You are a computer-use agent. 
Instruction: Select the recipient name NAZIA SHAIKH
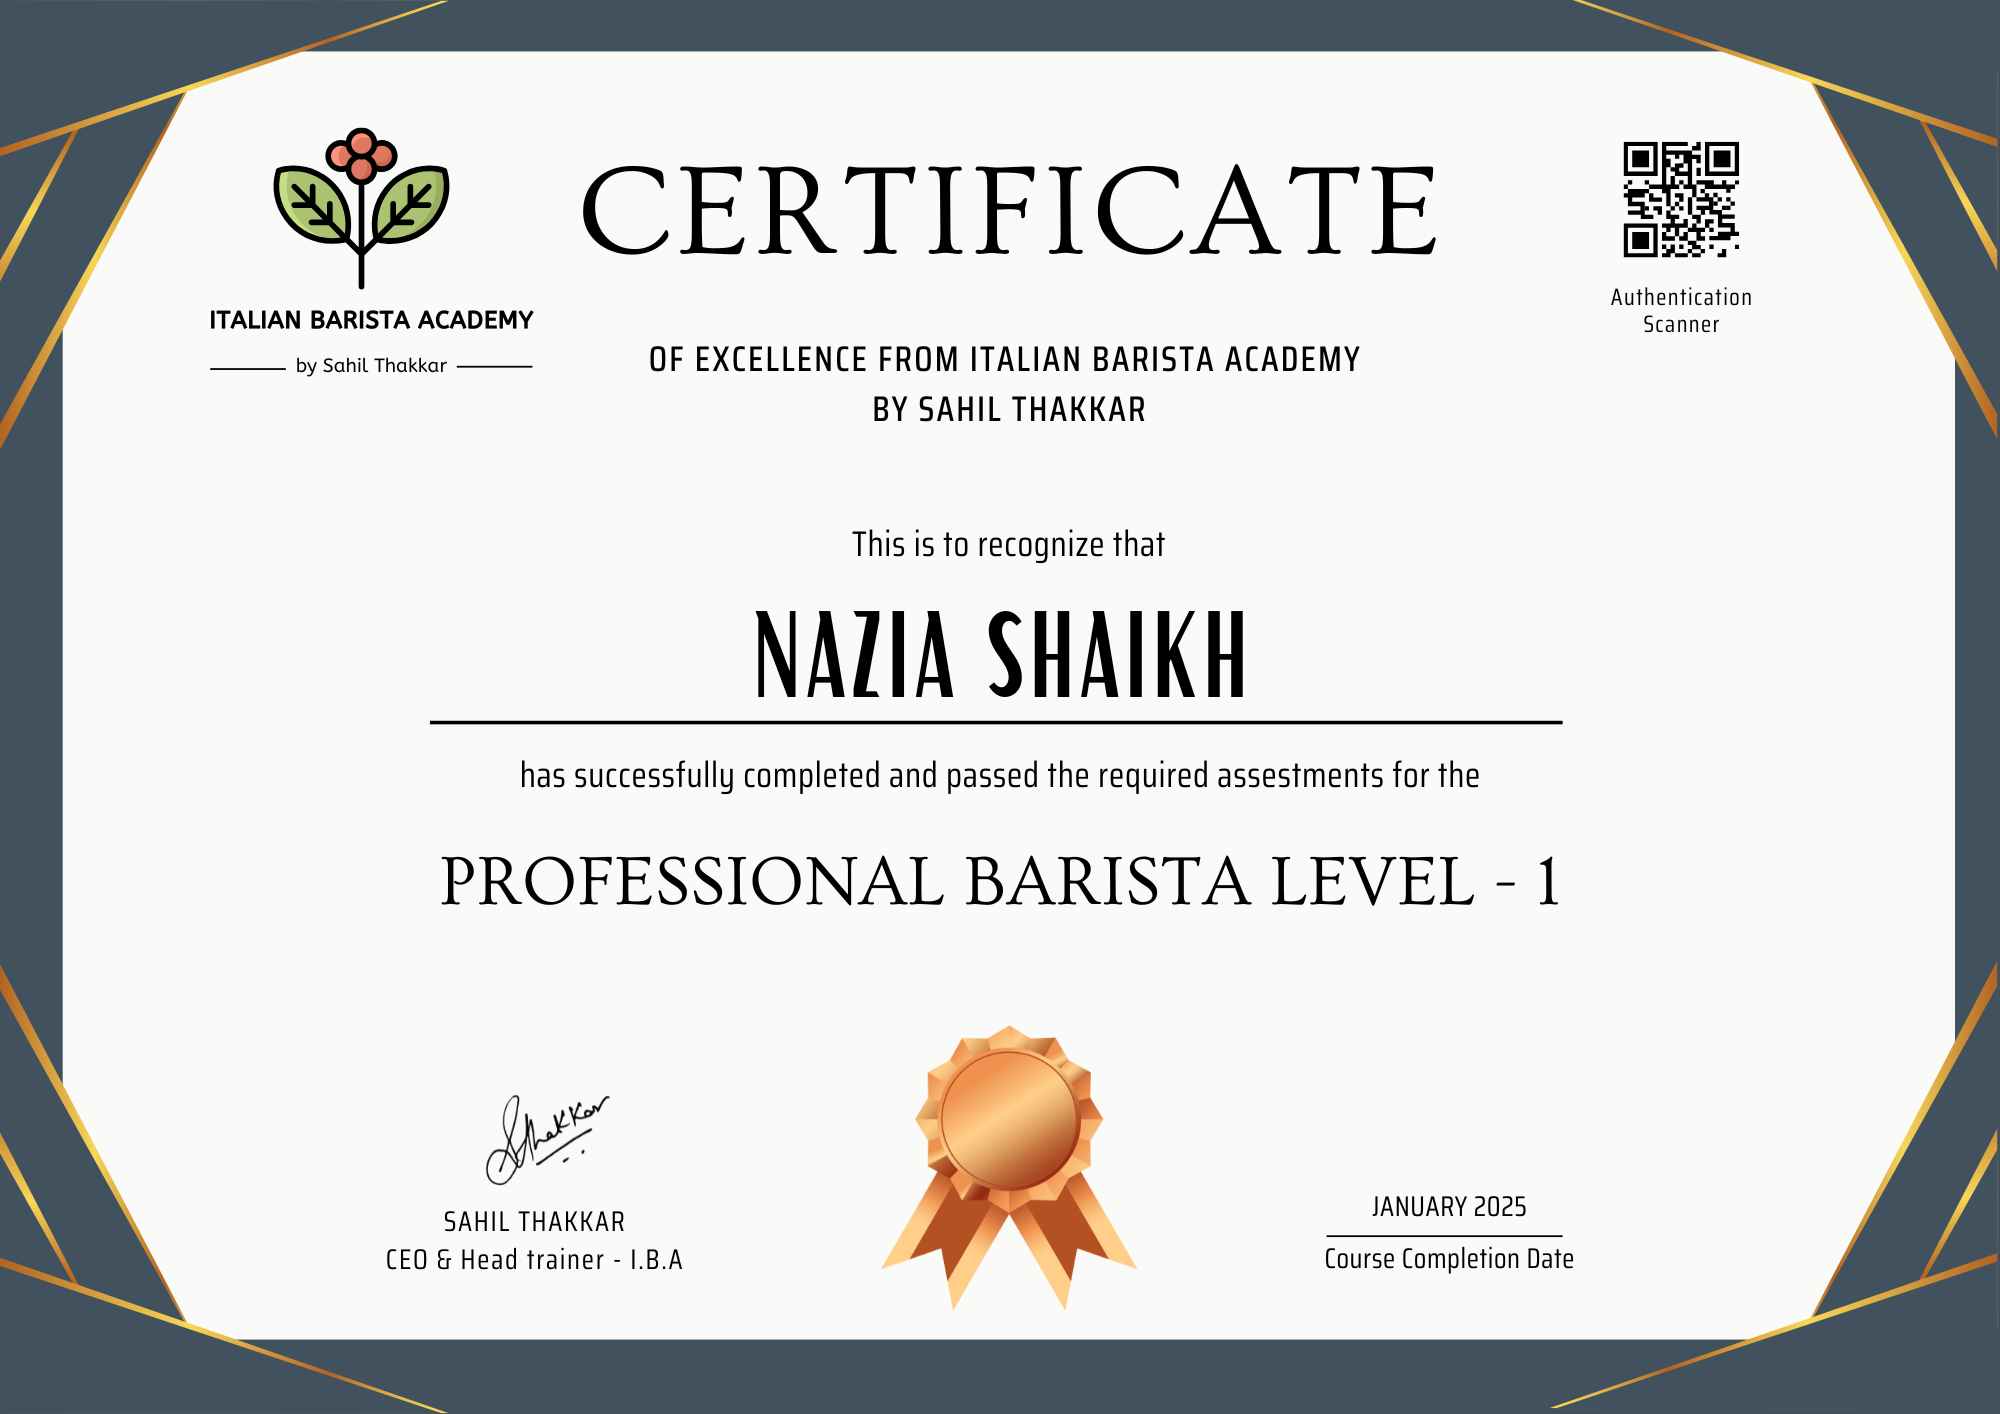pos(1001,657)
